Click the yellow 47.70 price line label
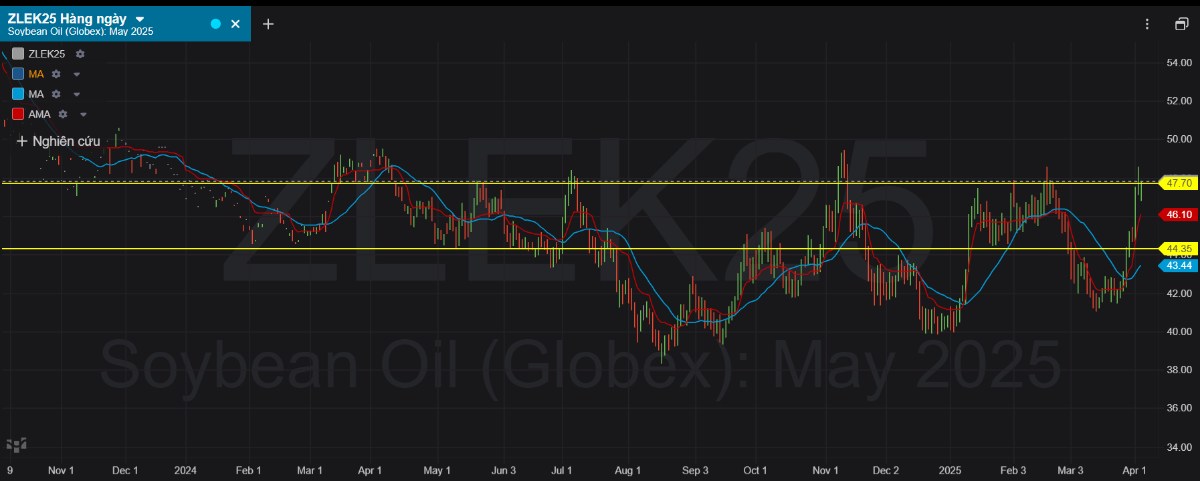The image size is (1200, 481). (1178, 183)
